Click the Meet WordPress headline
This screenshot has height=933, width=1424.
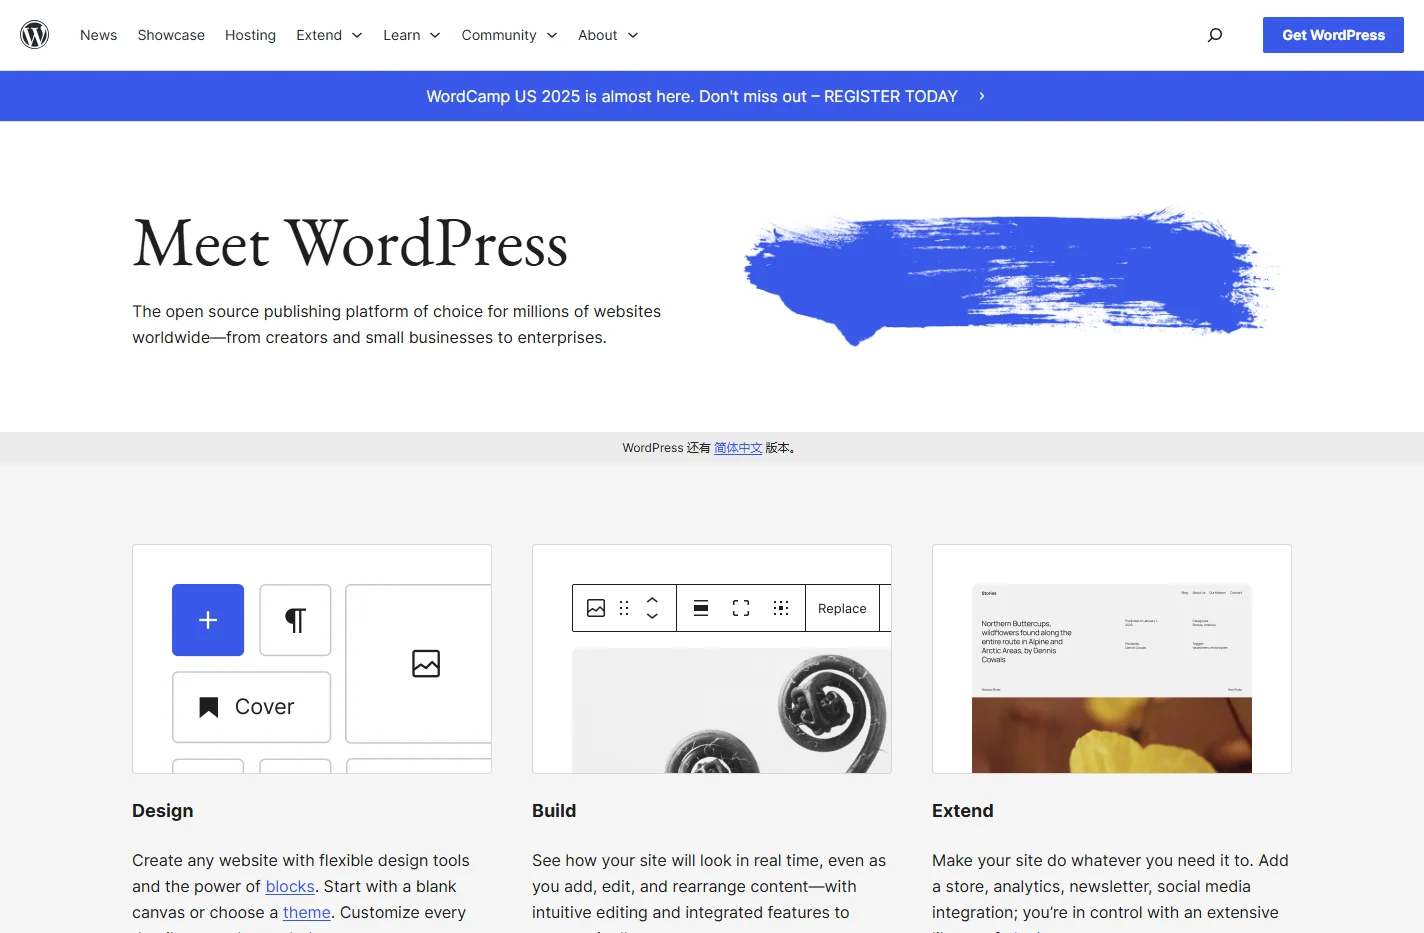point(350,243)
